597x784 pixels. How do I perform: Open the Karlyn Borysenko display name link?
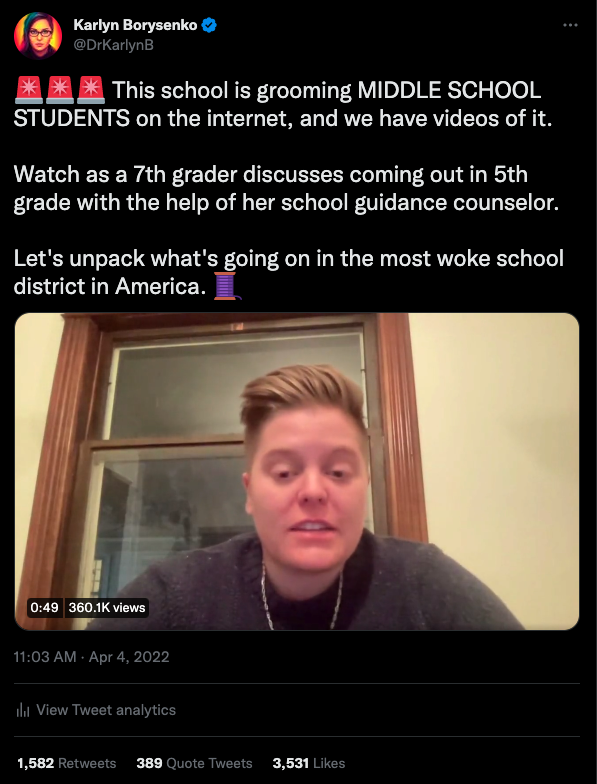pos(136,25)
